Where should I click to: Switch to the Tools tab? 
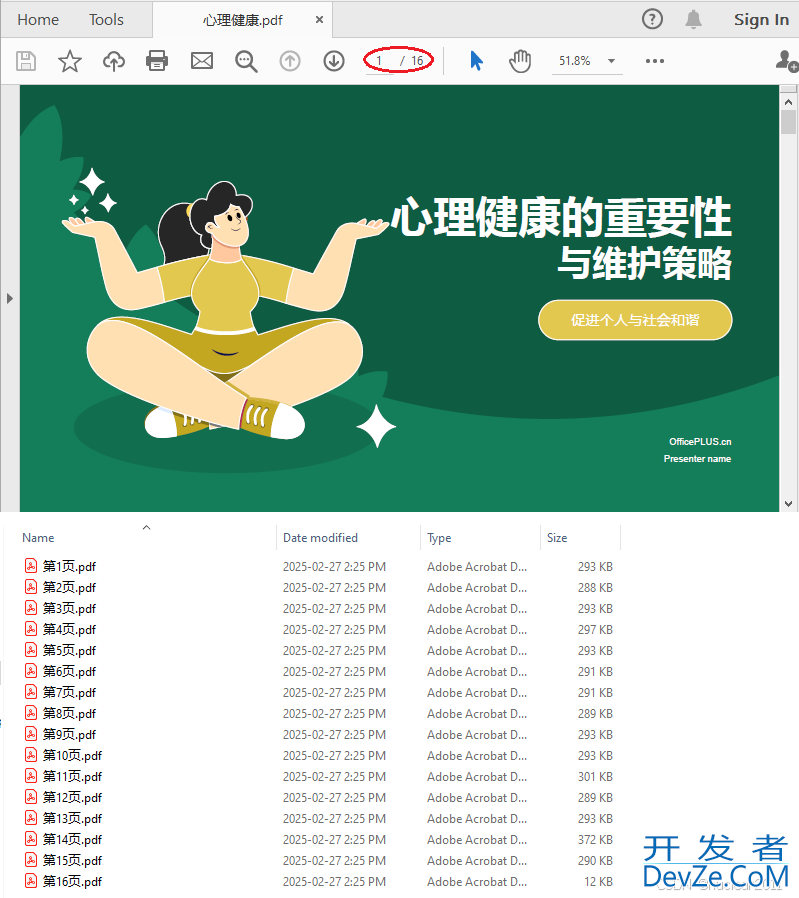click(x=106, y=20)
